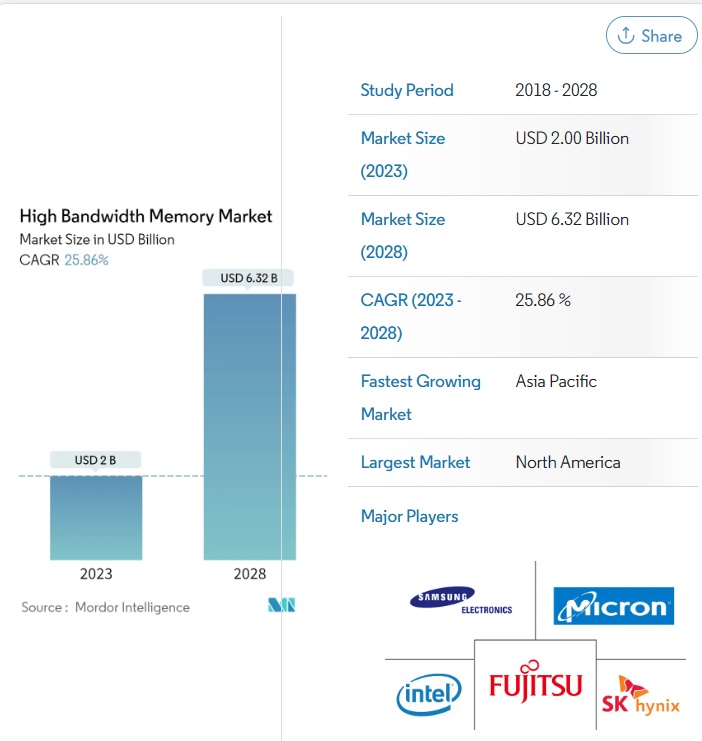Select the 2028 bar in the chart
This screenshot has height=741, width=702.
pos(250,427)
